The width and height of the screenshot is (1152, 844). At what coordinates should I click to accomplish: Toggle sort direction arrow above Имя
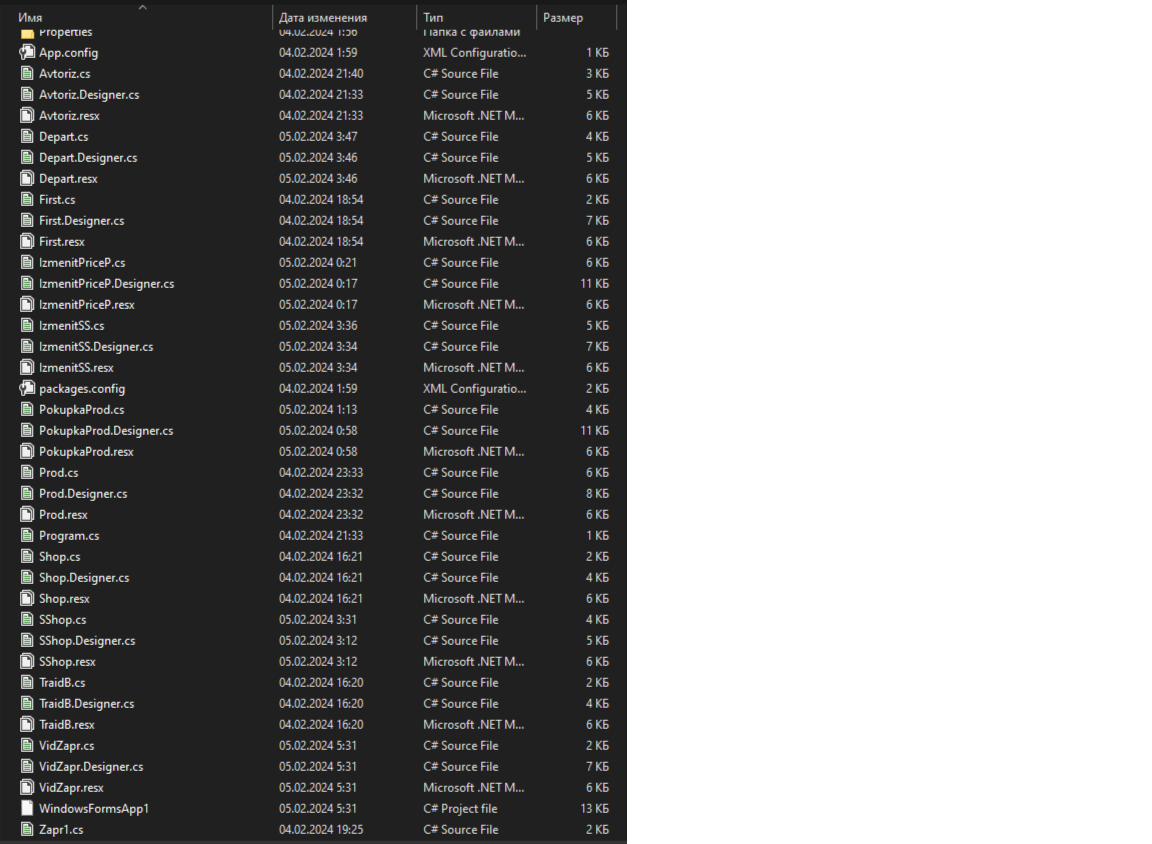(142, 7)
